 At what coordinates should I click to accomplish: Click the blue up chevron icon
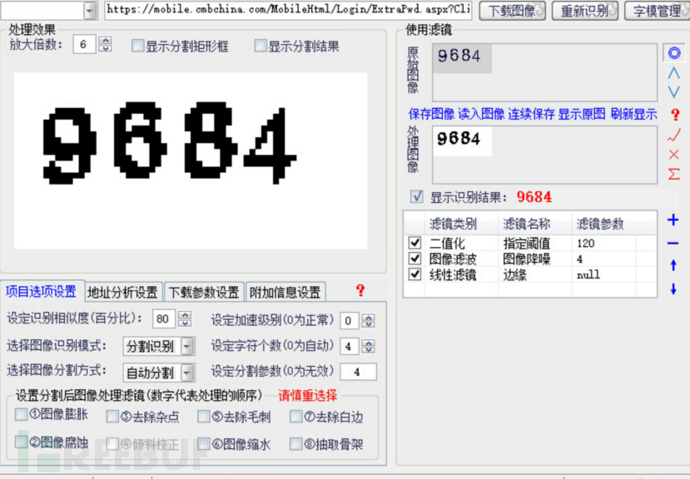674,73
